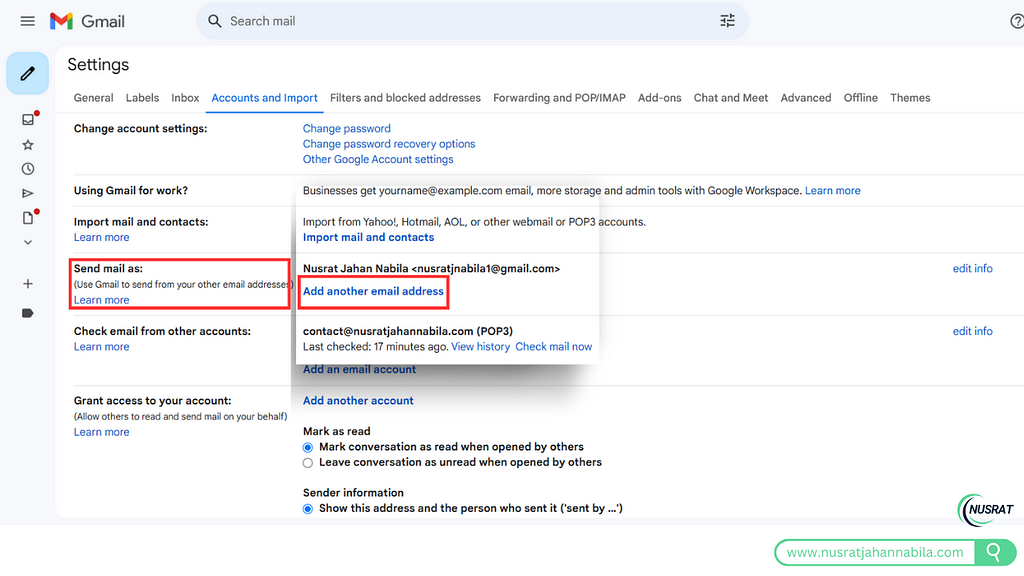This screenshot has width=1024, height=576.
Task: Select Mark conversation as read when opened
Action: pyautogui.click(x=308, y=447)
